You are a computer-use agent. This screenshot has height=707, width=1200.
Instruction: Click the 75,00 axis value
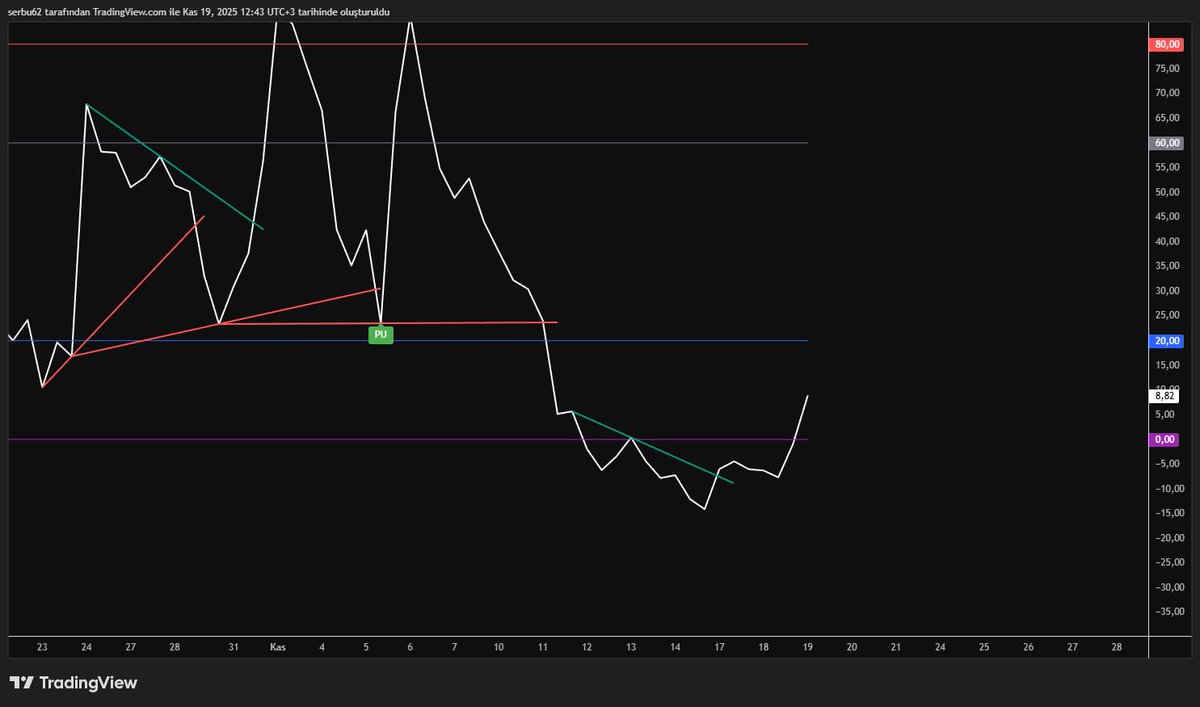[x=1166, y=69]
